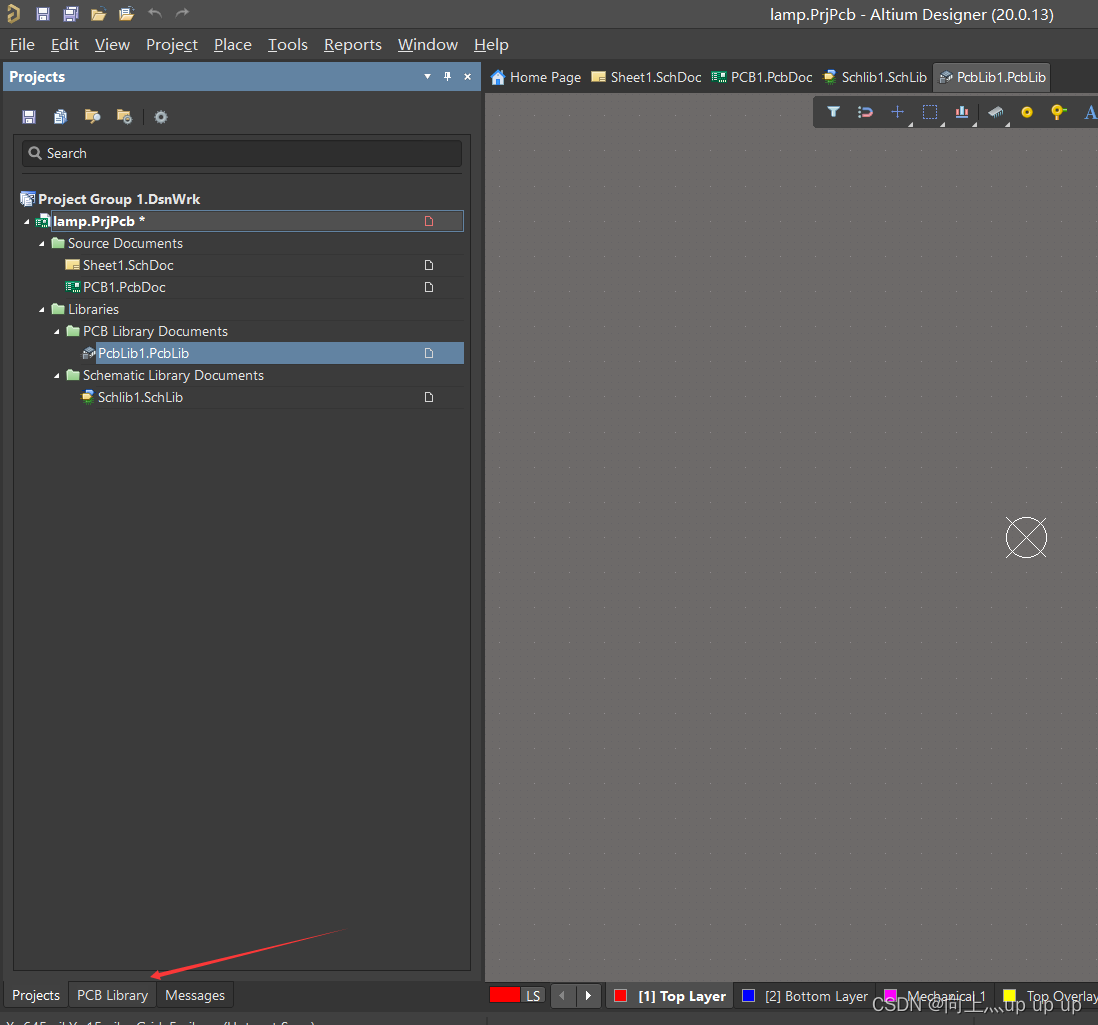Image resolution: width=1098 pixels, height=1025 pixels.
Task: Collapse the Libraries folder
Action: click(x=41, y=309)
